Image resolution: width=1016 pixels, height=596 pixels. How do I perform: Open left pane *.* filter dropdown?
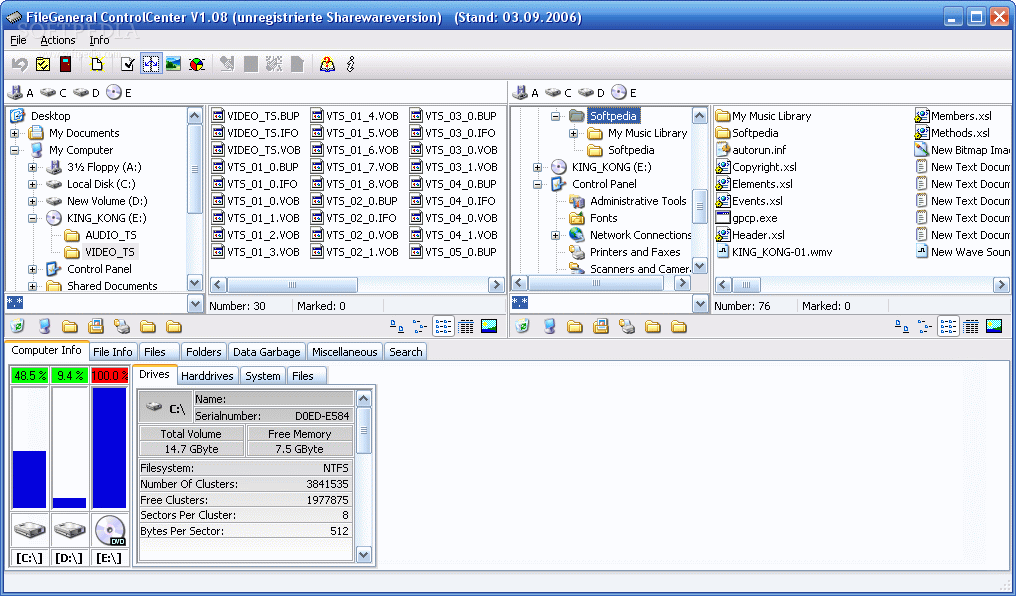coord(195,303)
